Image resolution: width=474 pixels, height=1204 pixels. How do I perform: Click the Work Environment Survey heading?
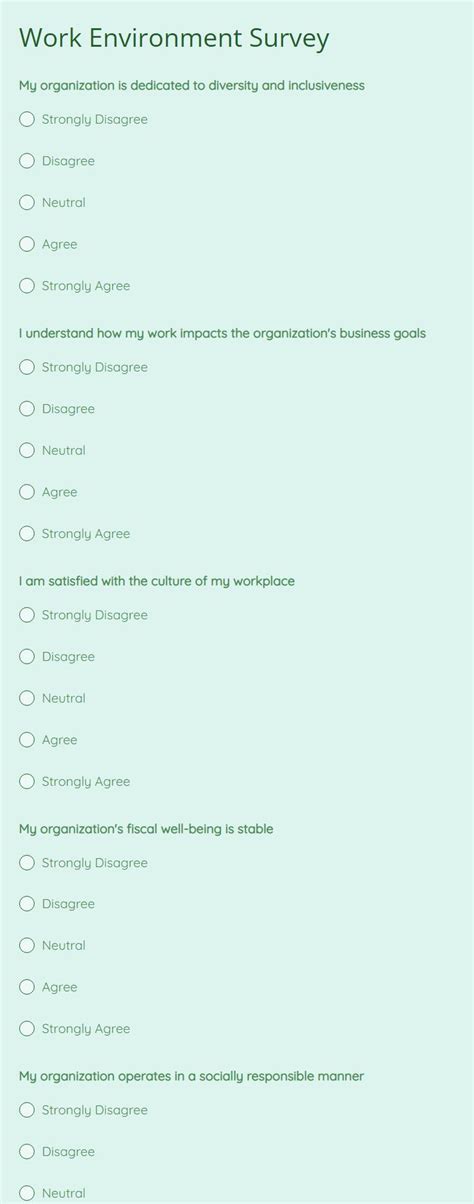coord(174,39)
